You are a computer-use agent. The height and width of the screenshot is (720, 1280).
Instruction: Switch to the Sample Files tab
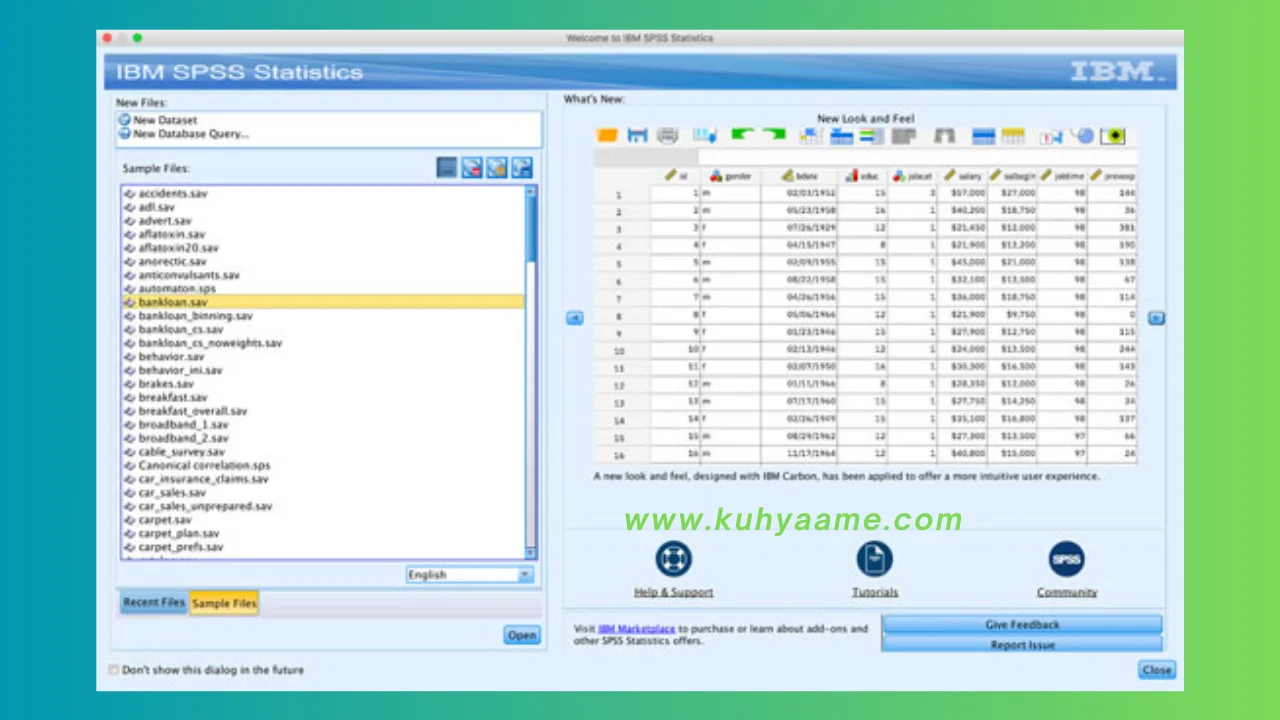tap(224, 603)
